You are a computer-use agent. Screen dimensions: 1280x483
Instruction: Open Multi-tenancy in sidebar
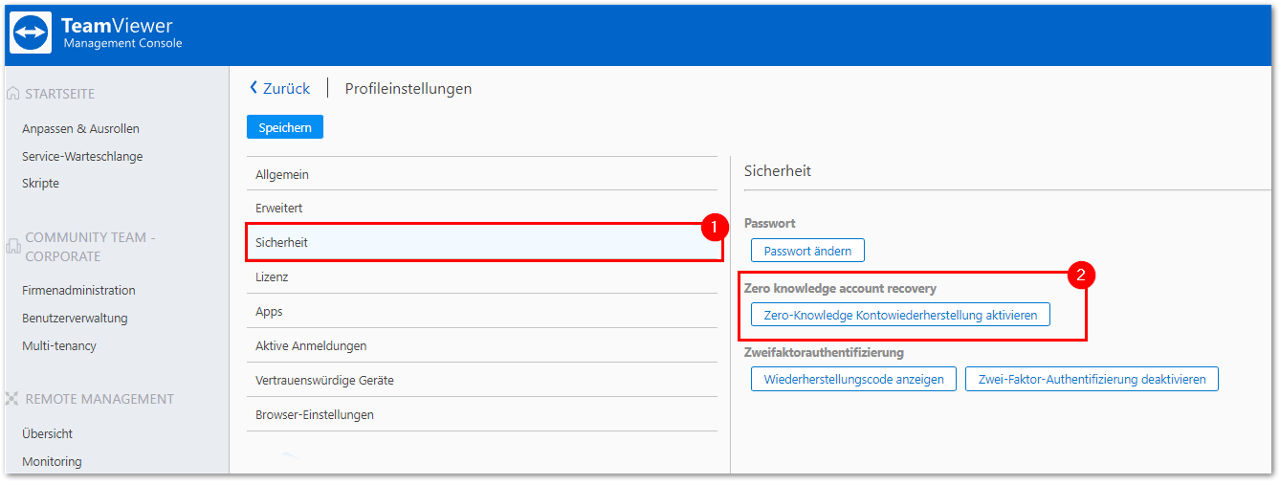59,346
